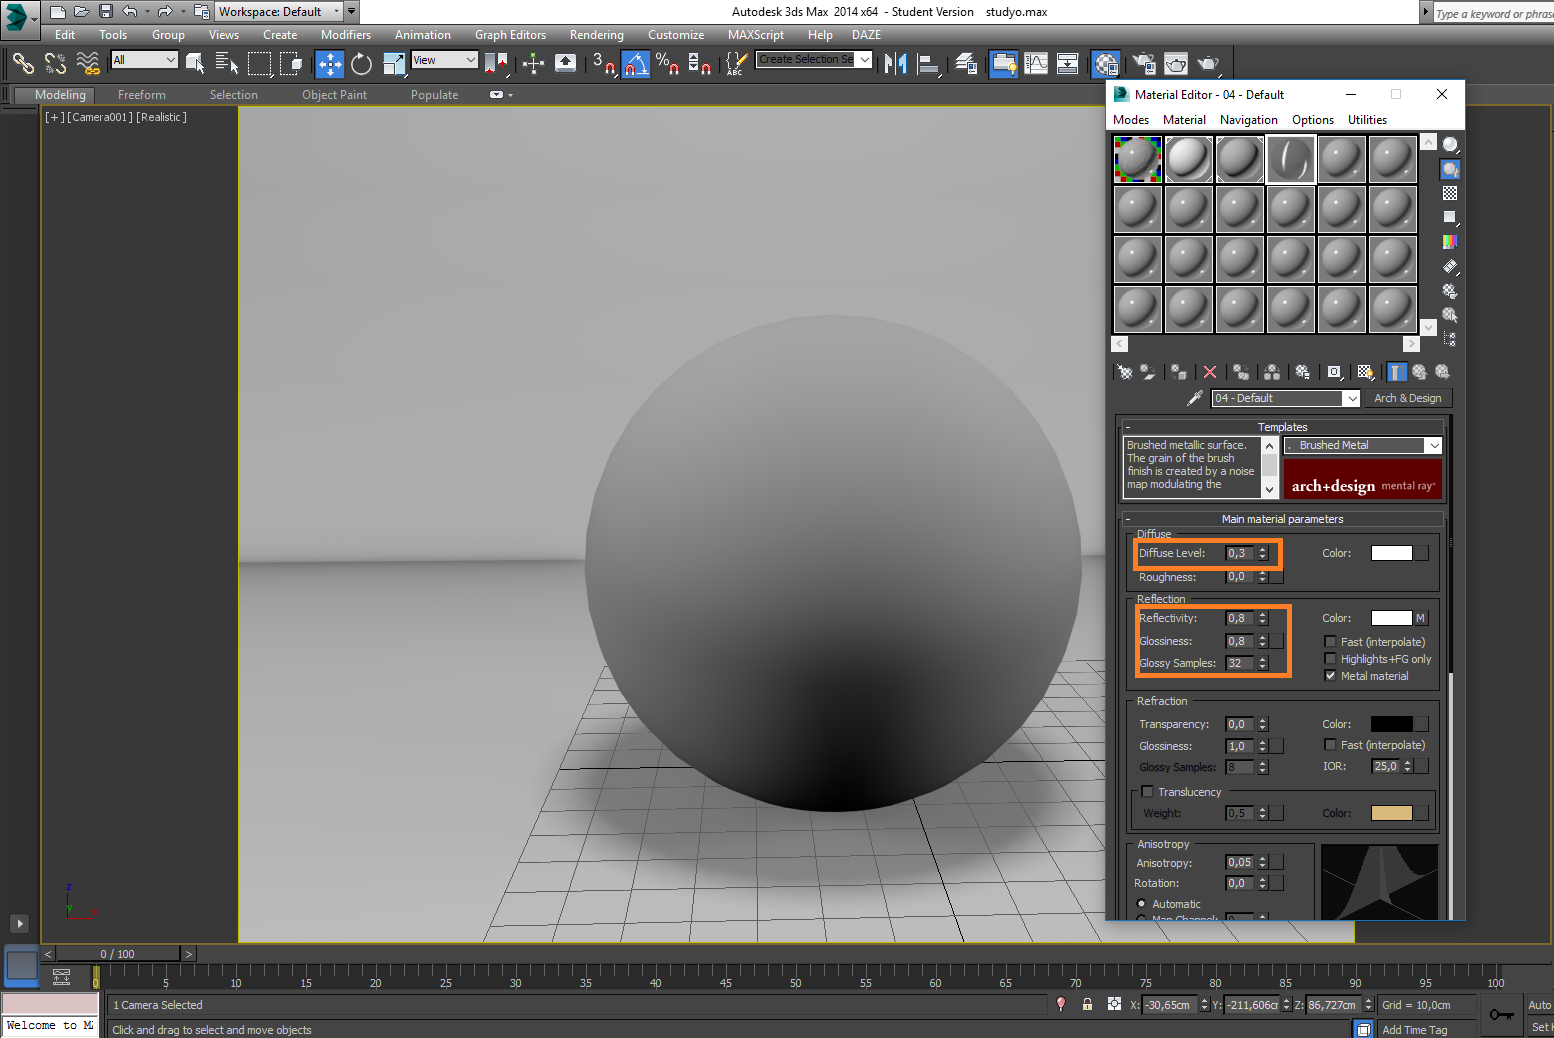Open the Brushed Metal template dropdown

[x=1363, y=446]
